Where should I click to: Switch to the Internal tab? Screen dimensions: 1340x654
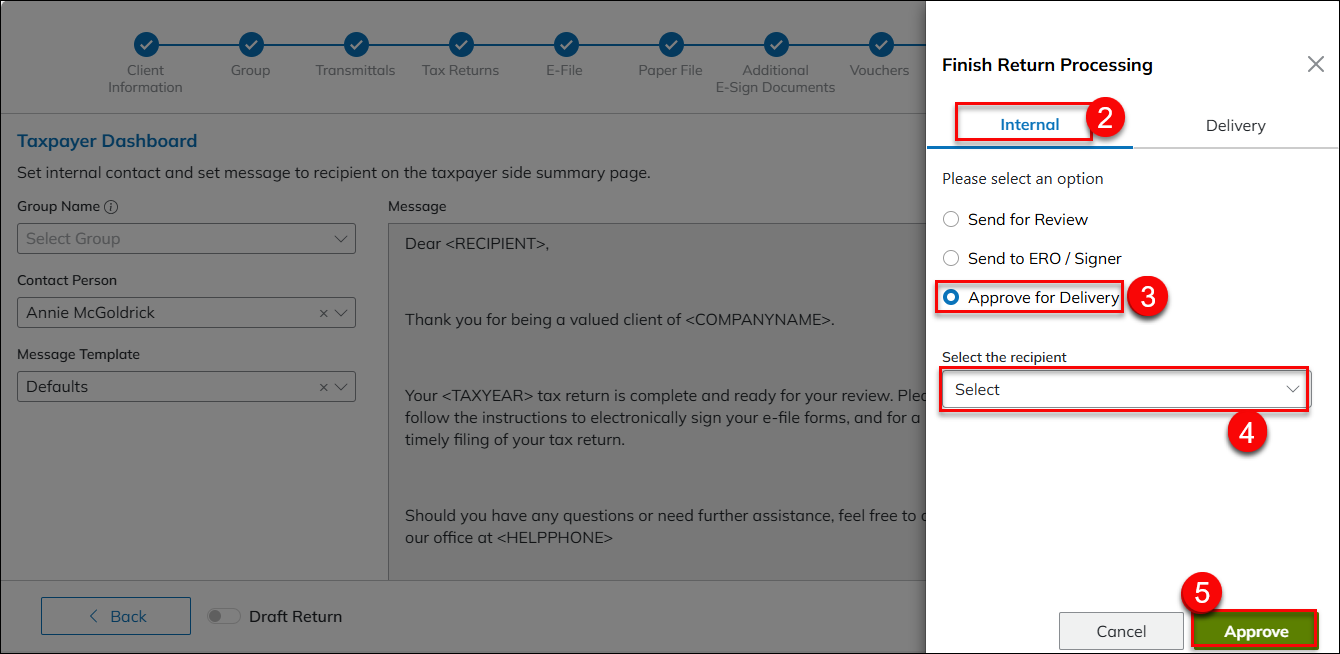pyautogui.click(x=1029, y=125)
